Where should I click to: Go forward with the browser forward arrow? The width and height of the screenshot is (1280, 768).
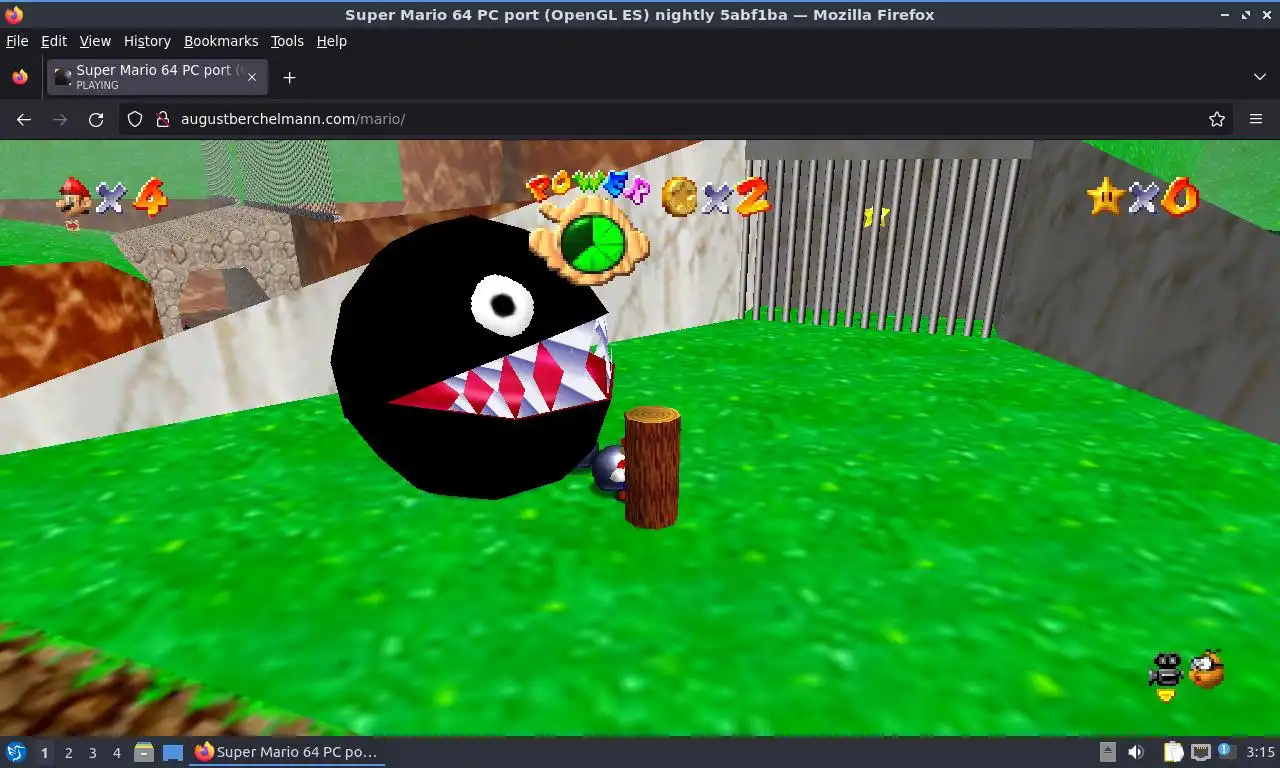(60, 119)
